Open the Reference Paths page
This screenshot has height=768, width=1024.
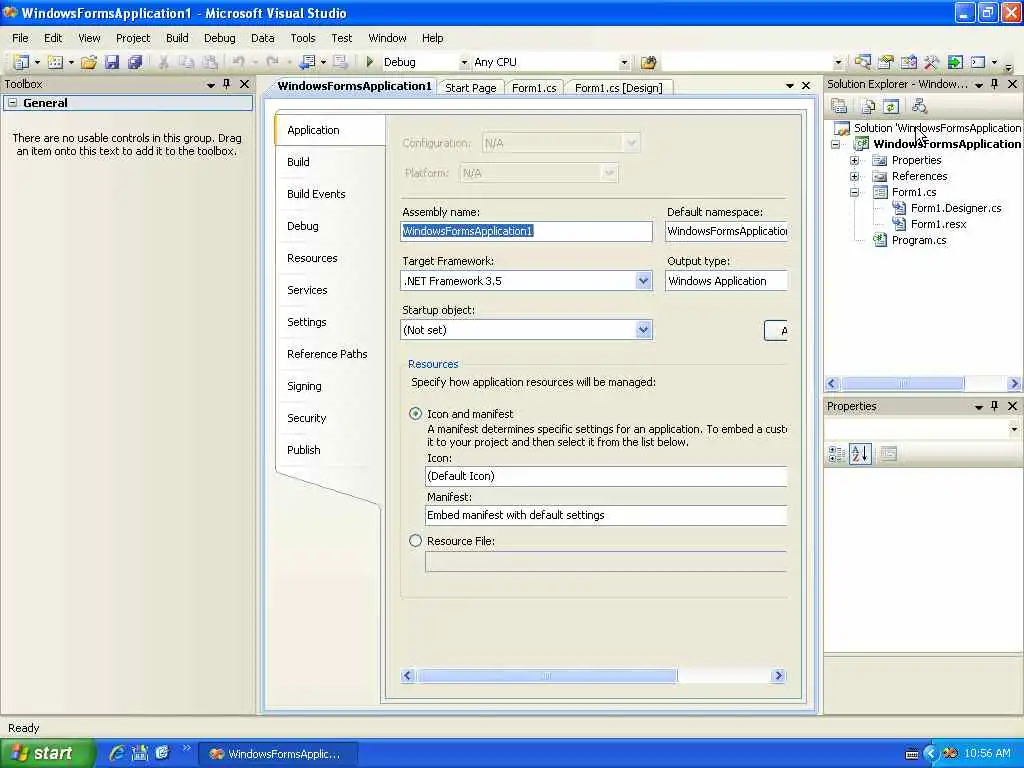point(327,354)
